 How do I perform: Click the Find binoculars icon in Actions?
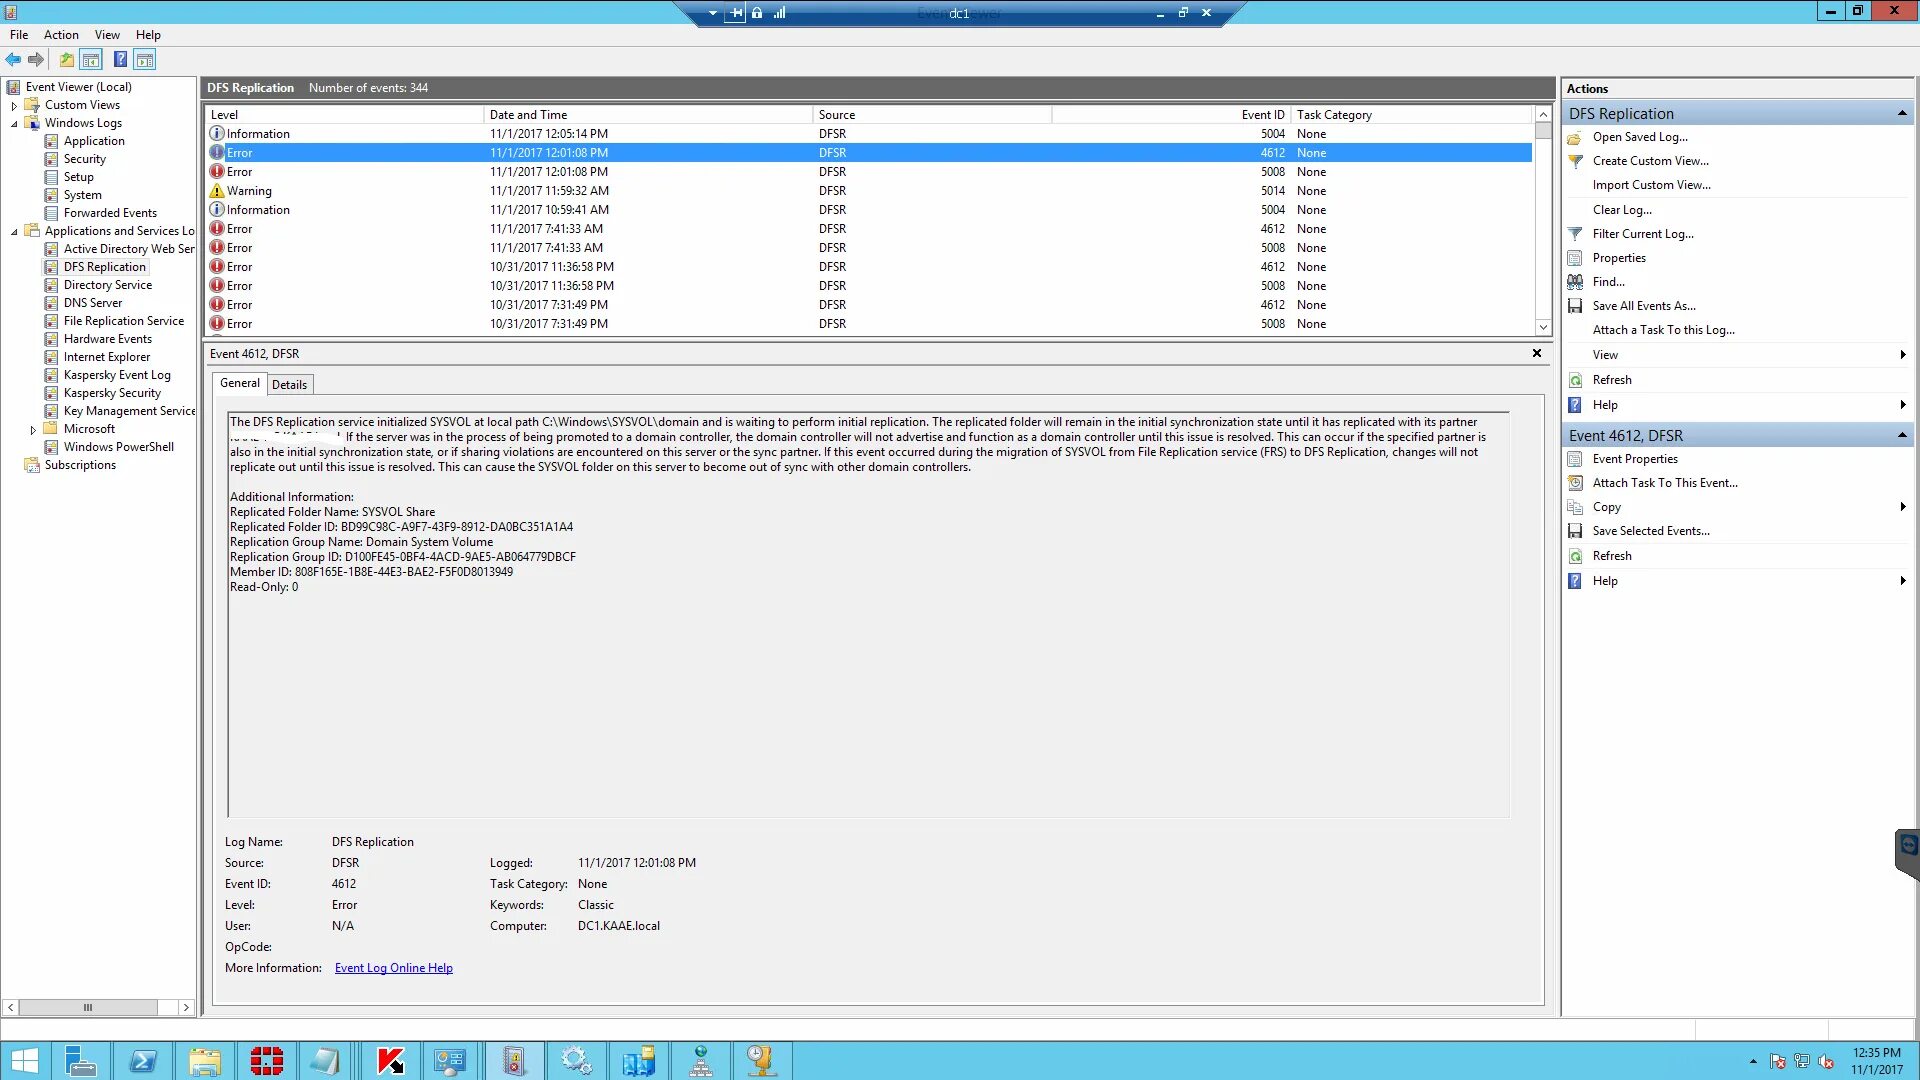click(x=1575, y=282)
